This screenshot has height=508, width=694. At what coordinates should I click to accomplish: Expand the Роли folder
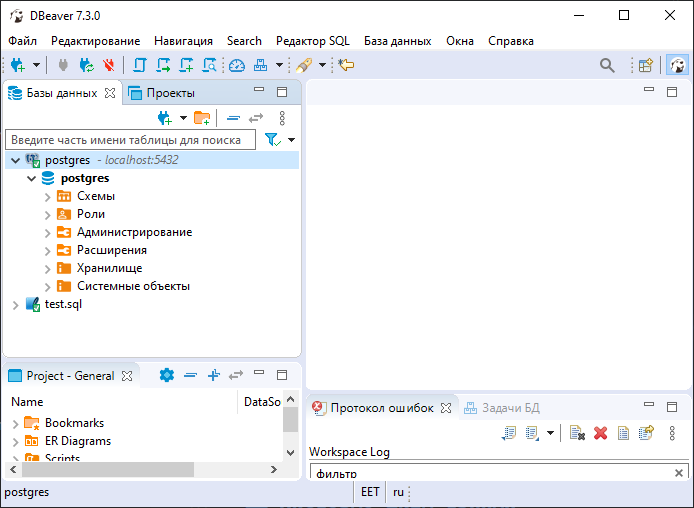point(47,215)
